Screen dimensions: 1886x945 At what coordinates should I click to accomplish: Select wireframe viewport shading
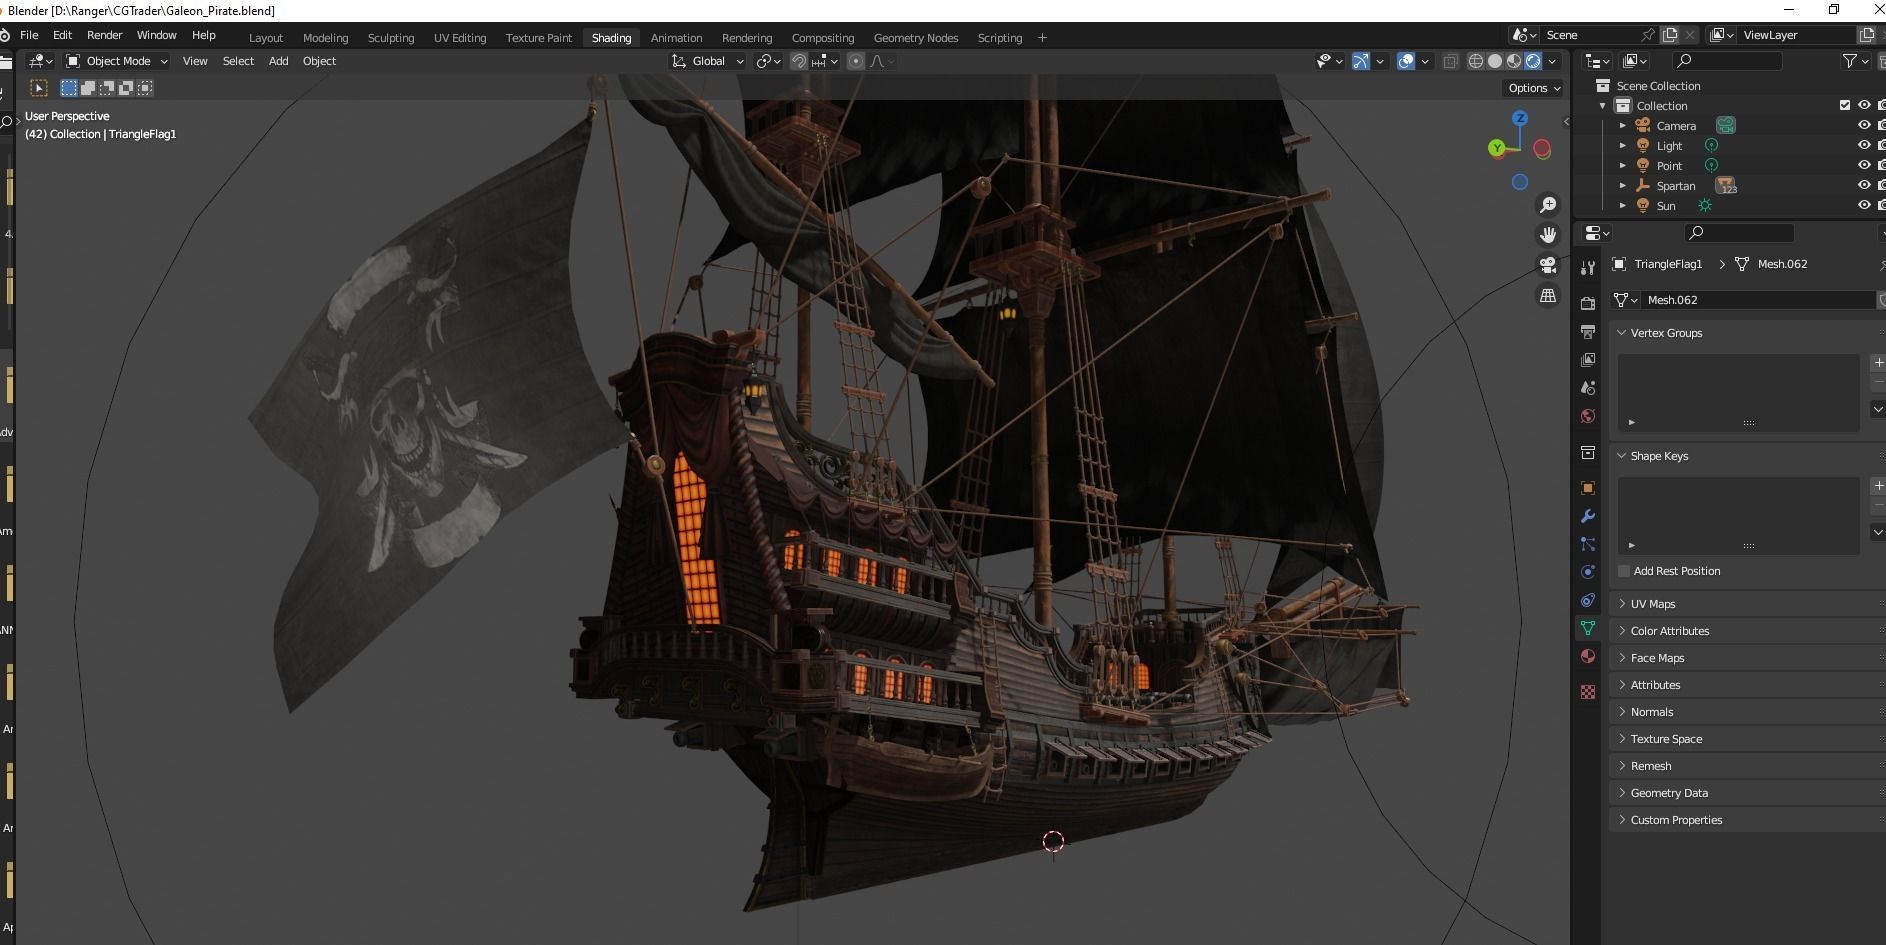point(1476,61)
